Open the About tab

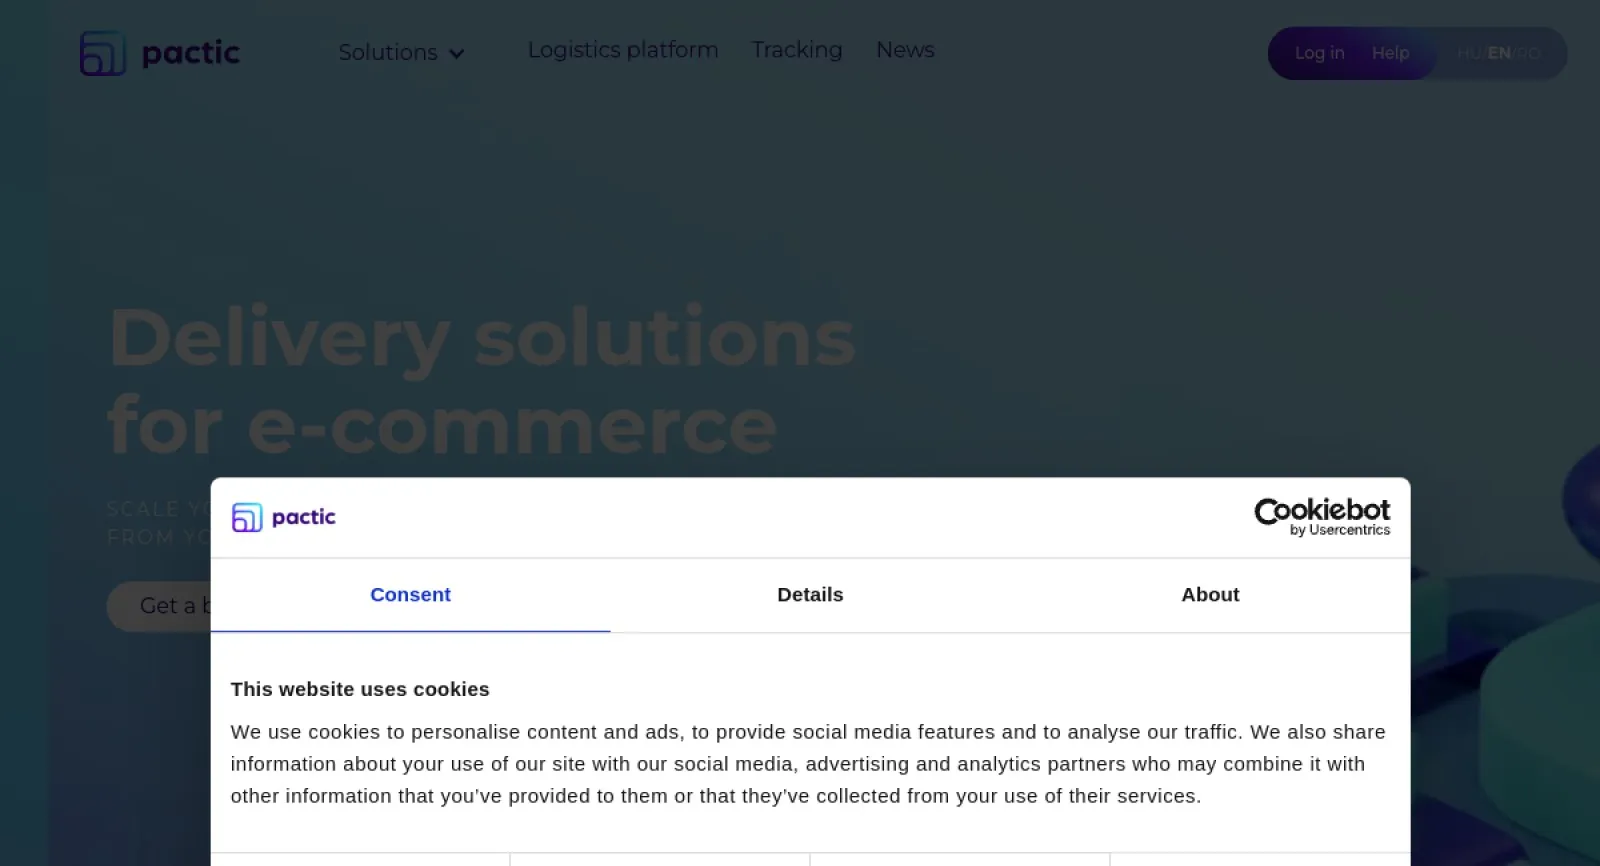tap(1210, 595)
